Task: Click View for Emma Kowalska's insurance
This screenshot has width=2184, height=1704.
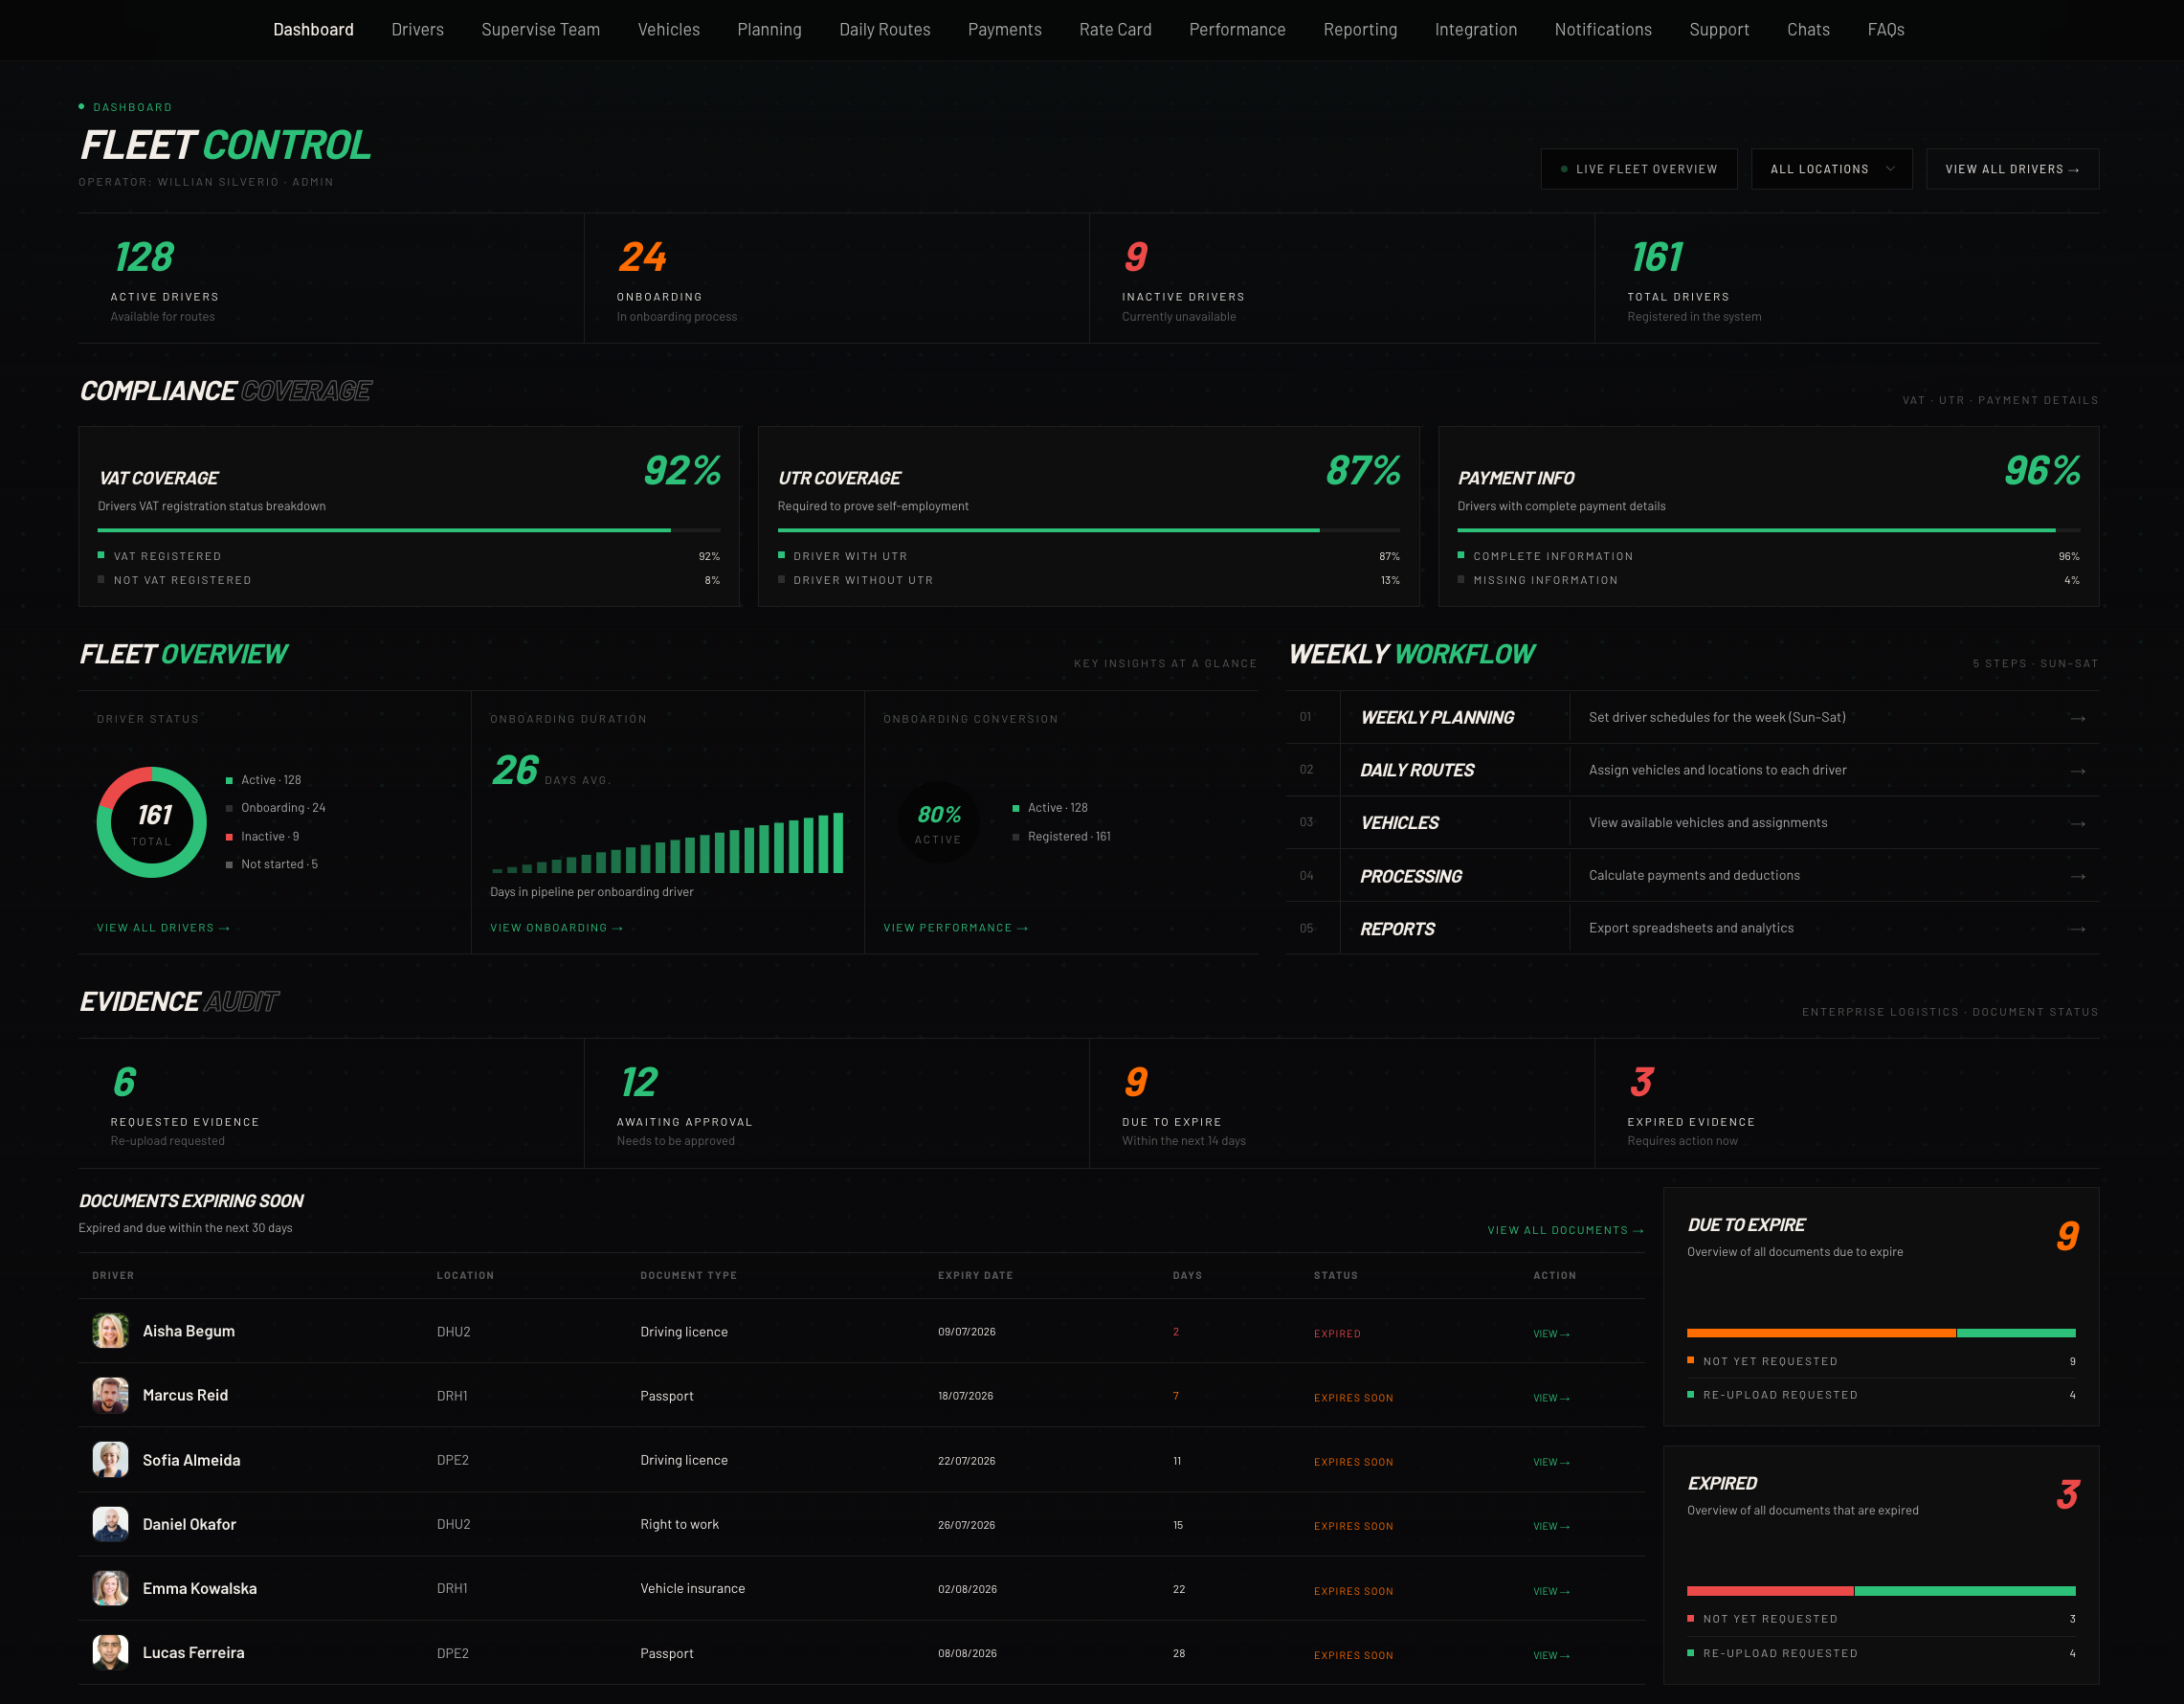Action: point(1551,1591)
